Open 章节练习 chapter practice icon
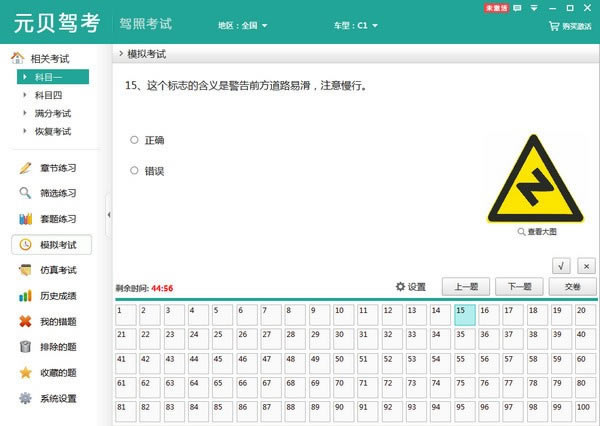The width and height of the screenshot is (600, 426). click(25, 167)
